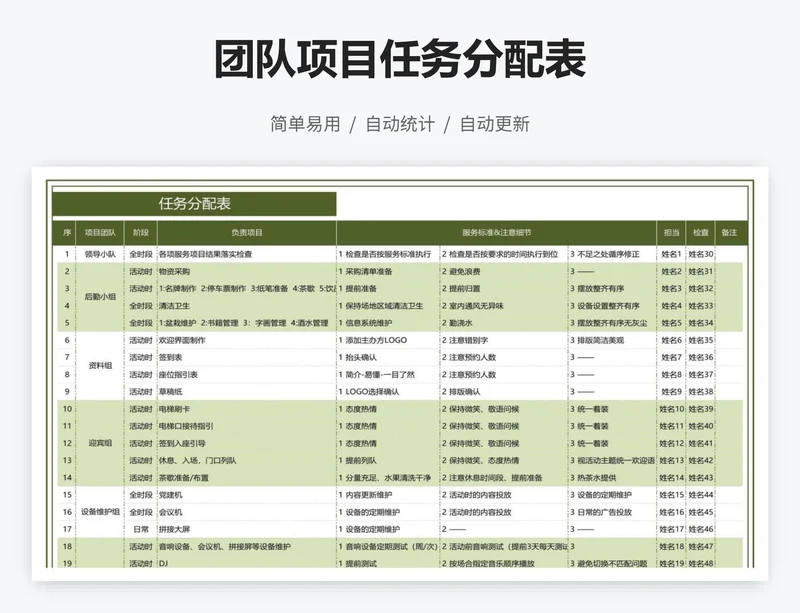
Task: Select the 担当 column header
Action: tap(671, 233)
